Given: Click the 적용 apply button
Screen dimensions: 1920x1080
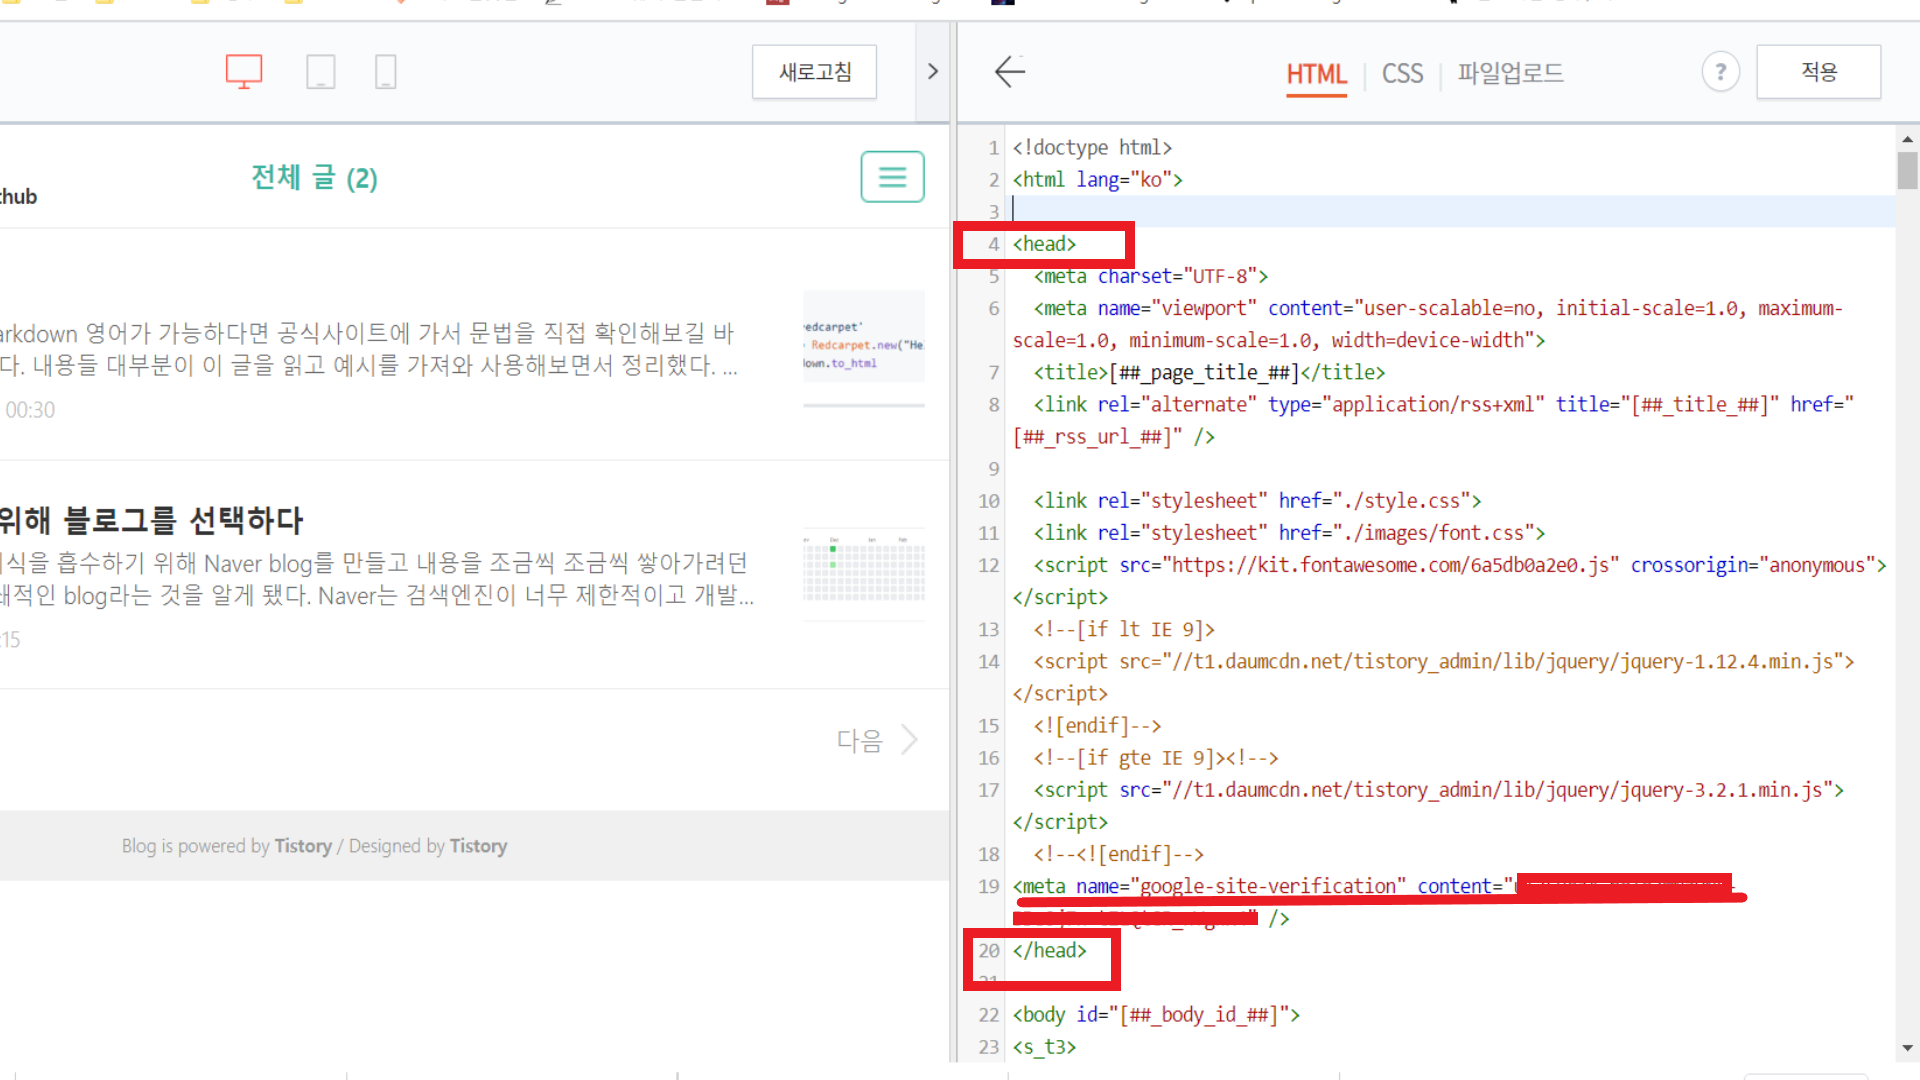Looking at the screenshot, I should [x=1818, y=72].
